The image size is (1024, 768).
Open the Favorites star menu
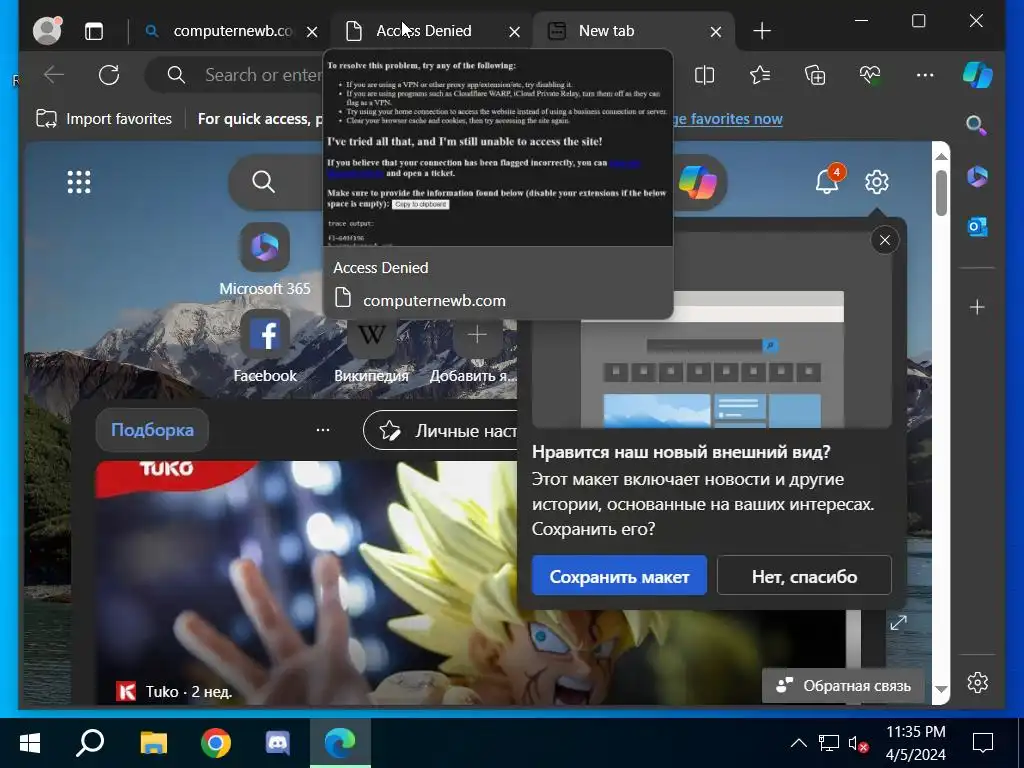click(x=760, y=75)
